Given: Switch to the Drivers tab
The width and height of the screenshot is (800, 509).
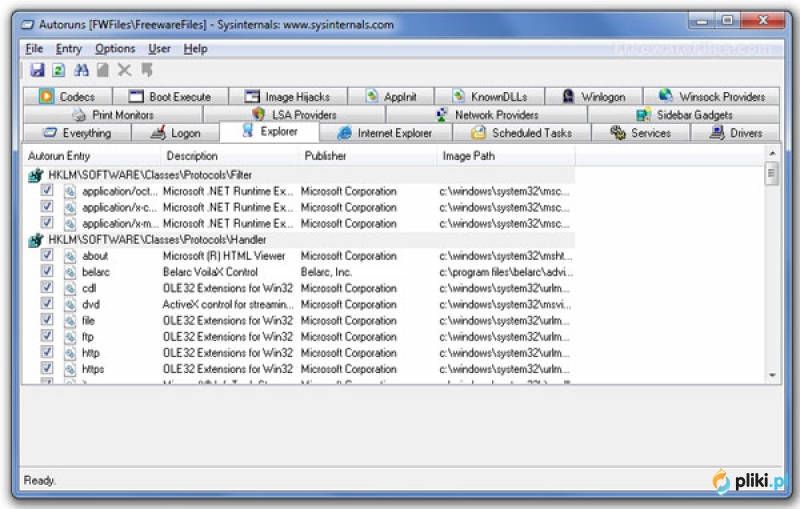Looking at the screenshot, I should point(735,133).
